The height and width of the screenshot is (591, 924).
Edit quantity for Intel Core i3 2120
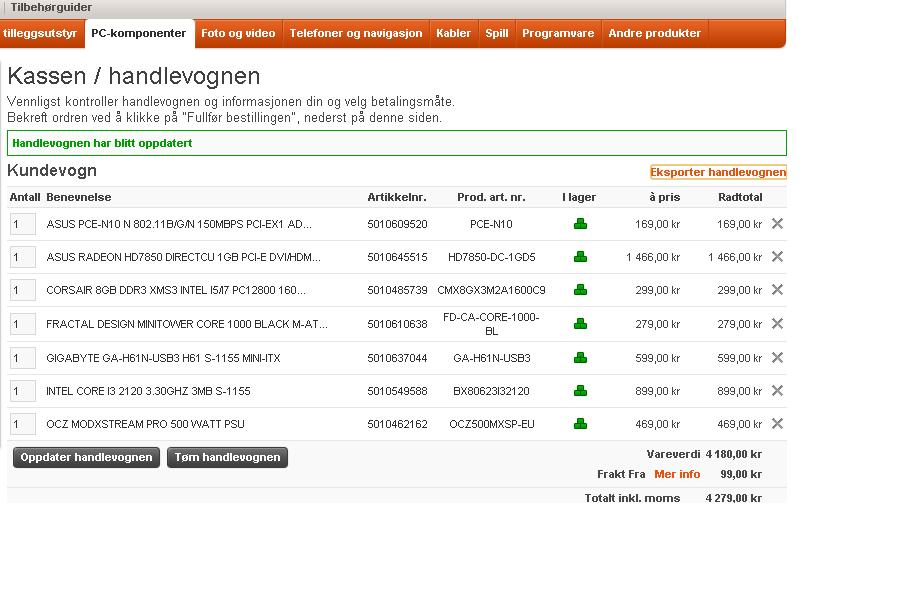tap(23, 391)
